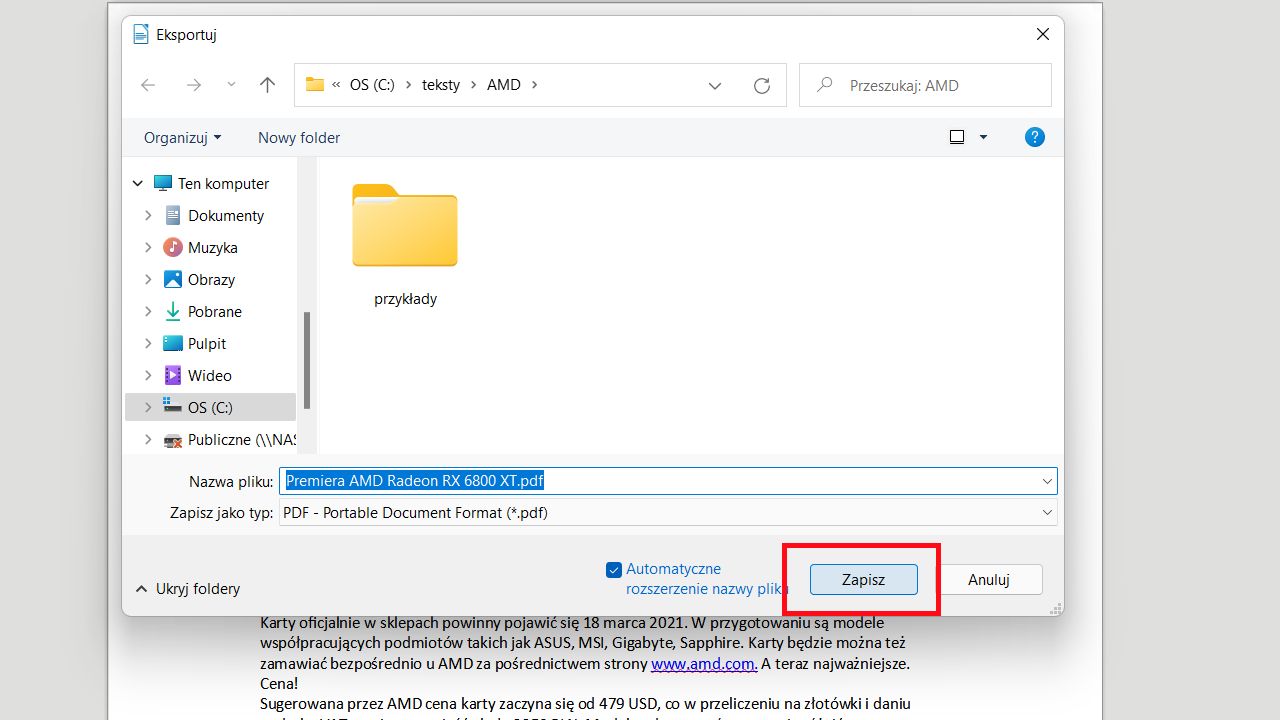Click Nowy folder in the toolbar
Screen dimensions: 1280x720
tap(298, 137)
